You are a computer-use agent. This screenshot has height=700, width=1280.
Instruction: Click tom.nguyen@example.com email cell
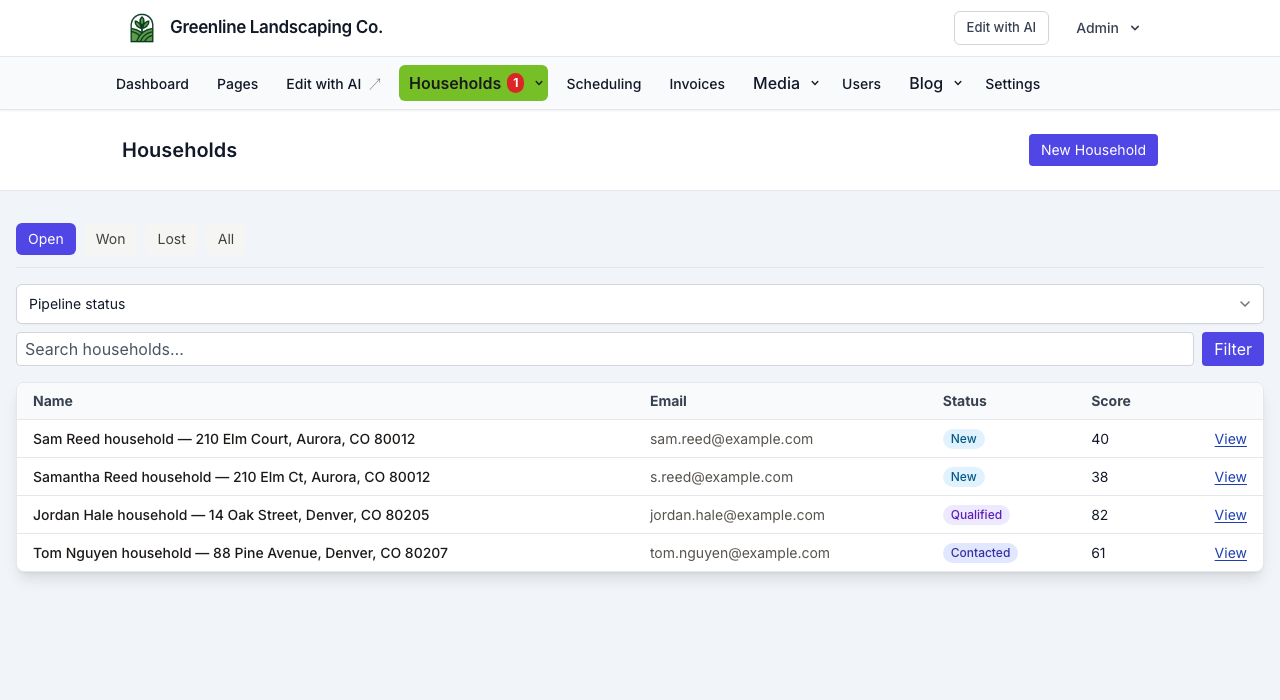740,553
